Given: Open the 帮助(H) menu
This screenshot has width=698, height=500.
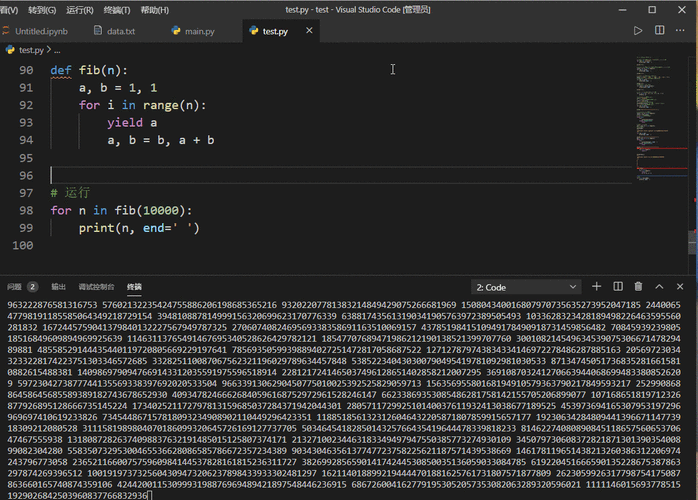Looking at the screenshot, I should pos(154,9).
